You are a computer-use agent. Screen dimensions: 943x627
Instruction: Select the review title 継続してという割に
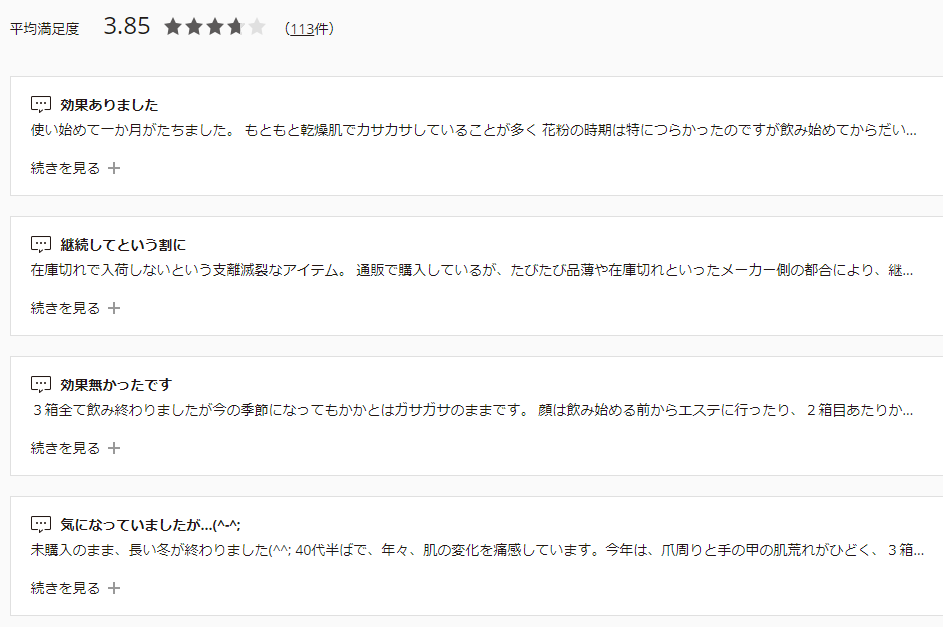point(123,245)
